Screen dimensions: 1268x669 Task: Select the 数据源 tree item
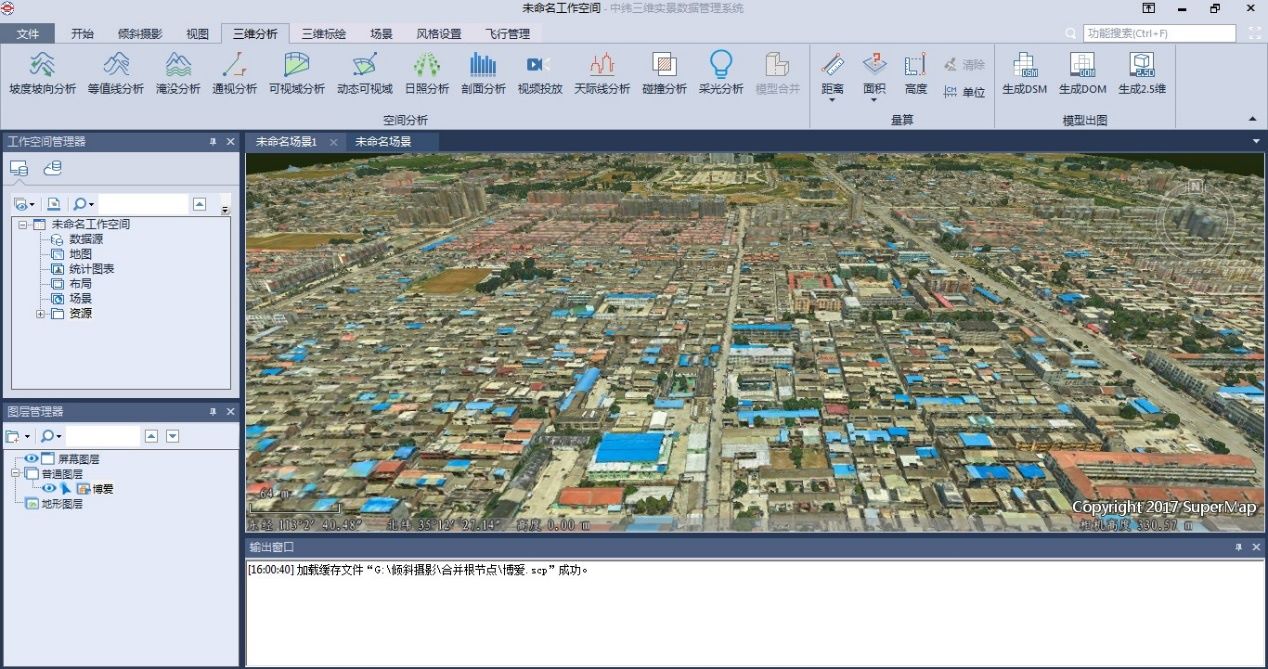click(85, 240)
